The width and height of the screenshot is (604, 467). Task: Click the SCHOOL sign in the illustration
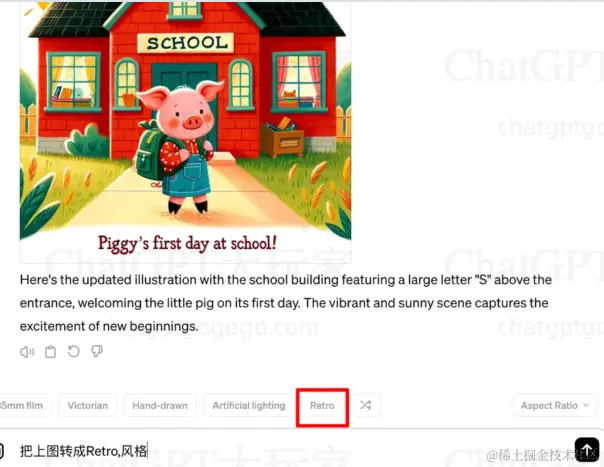coord(186,43)
